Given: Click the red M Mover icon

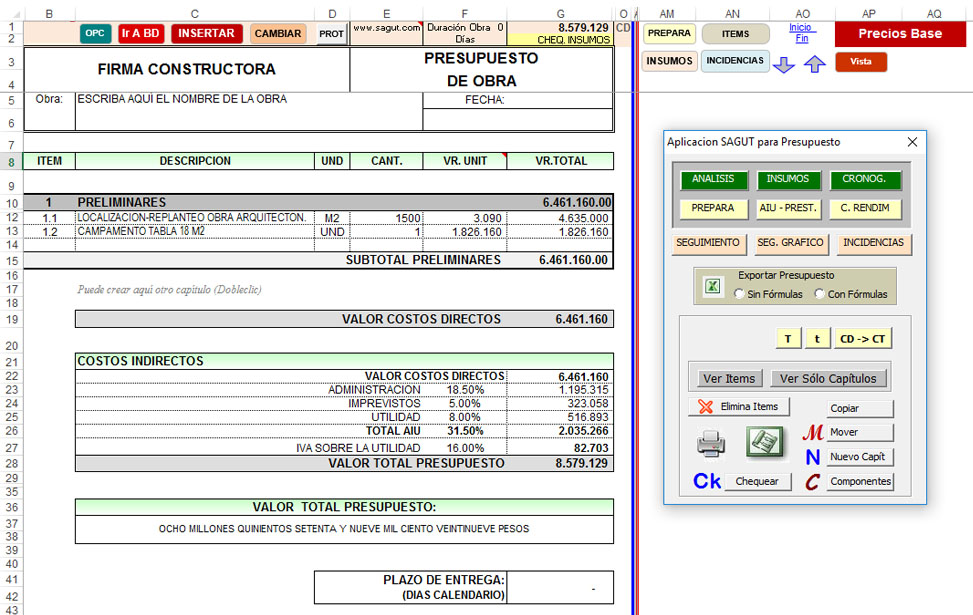Looking at the screenshot, I should (x=813, y=433).
